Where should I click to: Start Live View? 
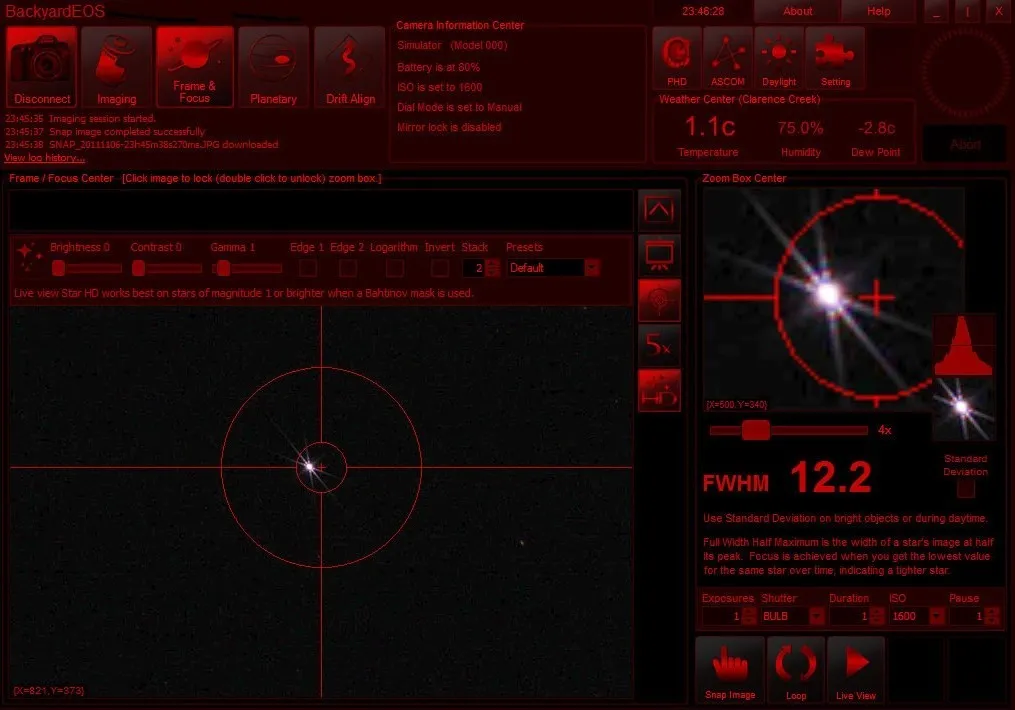pos(855,669)
